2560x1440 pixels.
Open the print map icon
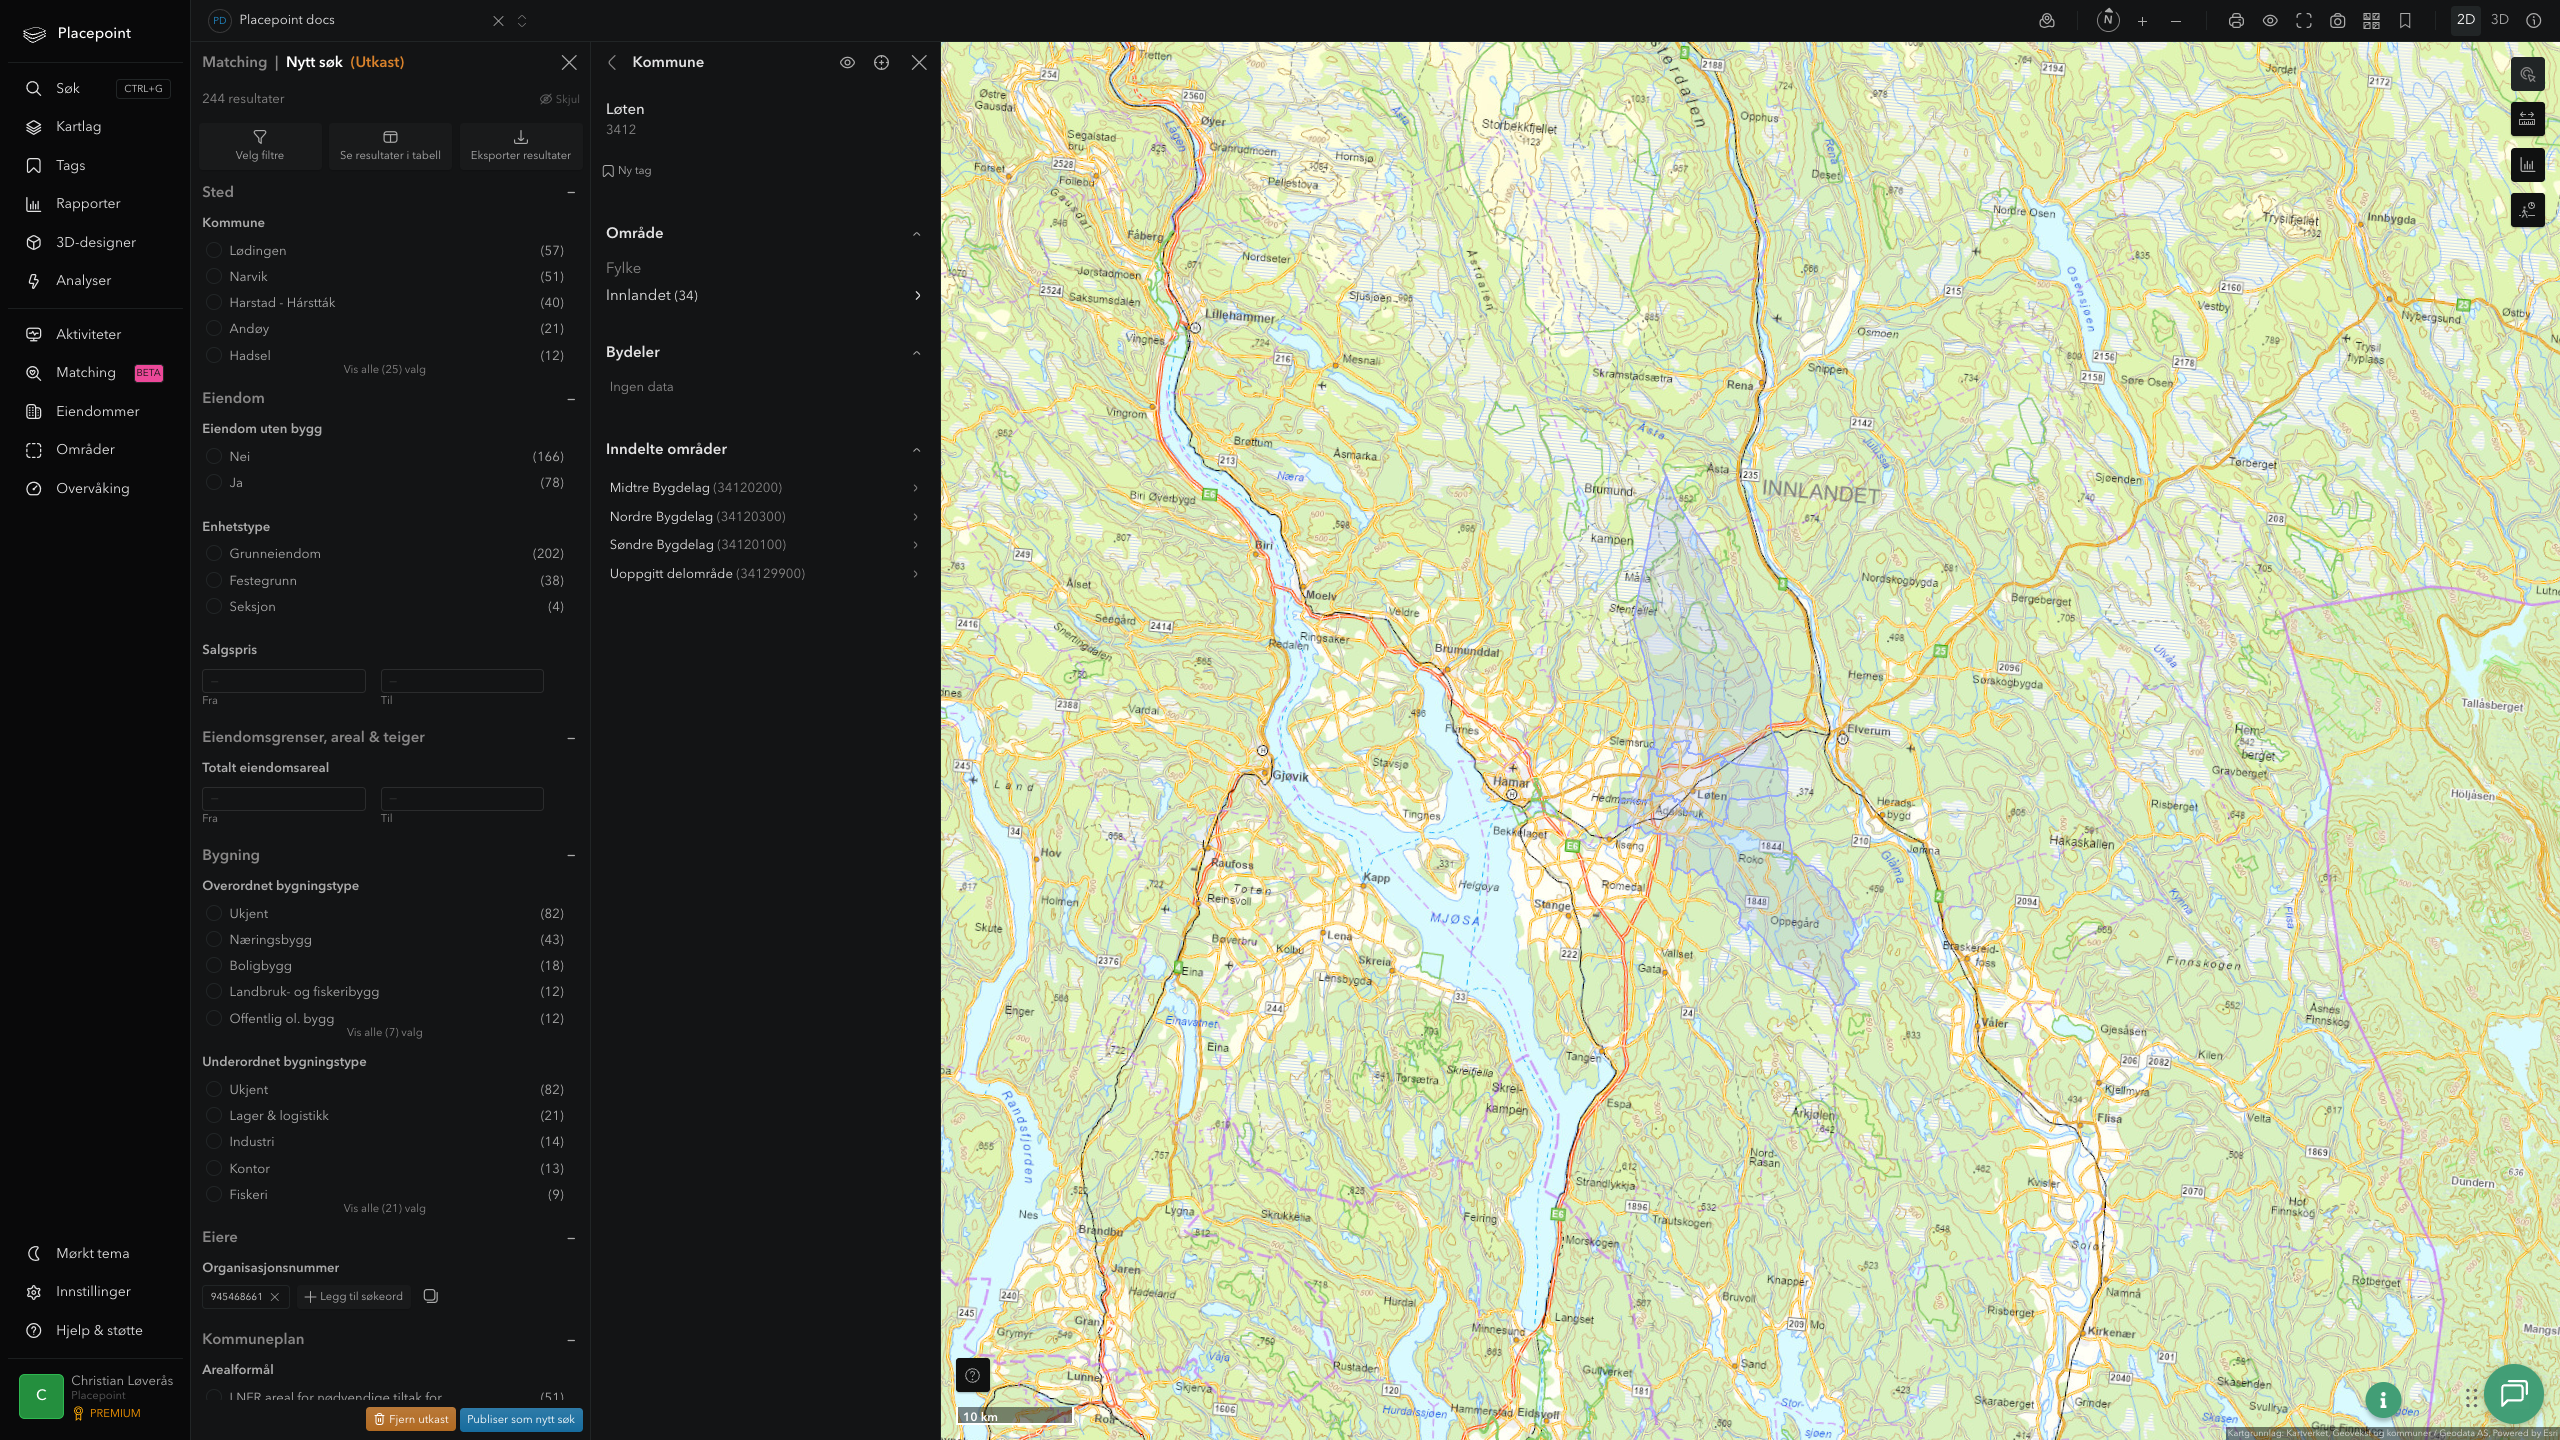tap(2236, 21)
